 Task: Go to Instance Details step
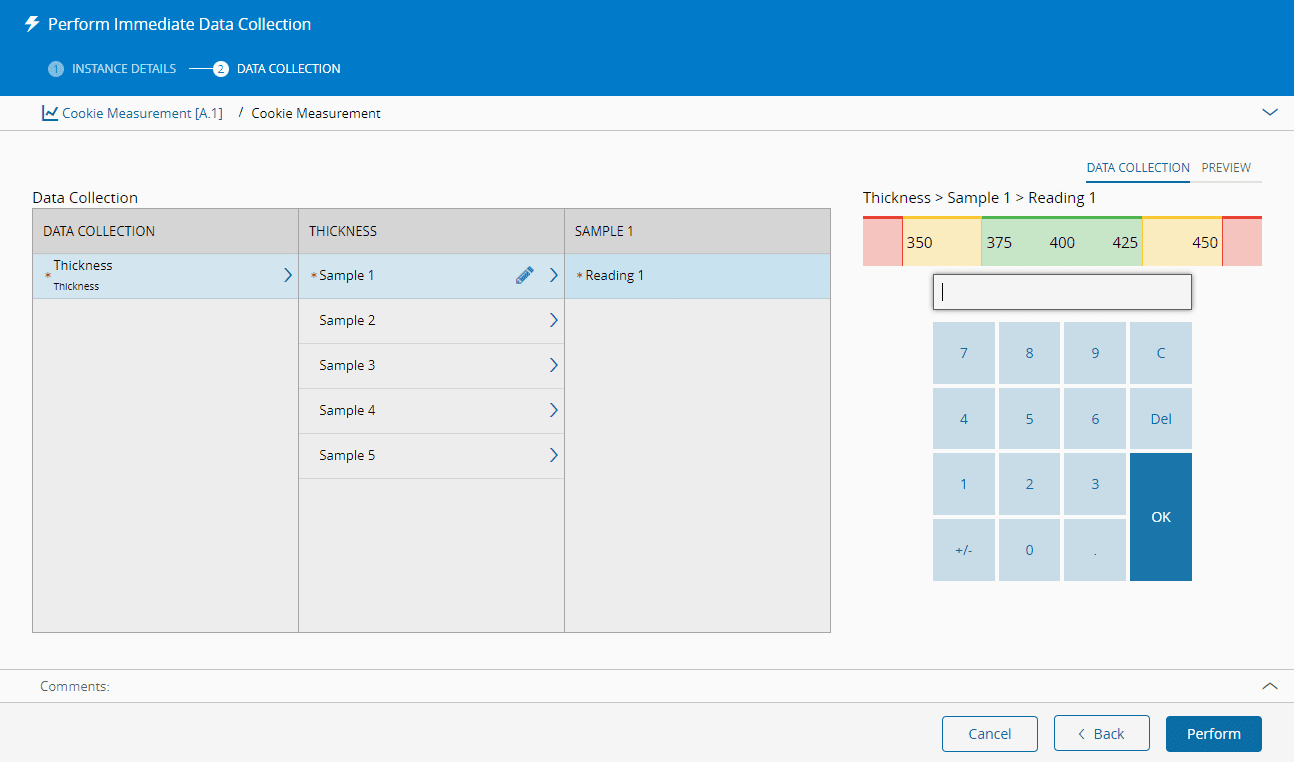point(112,69)
